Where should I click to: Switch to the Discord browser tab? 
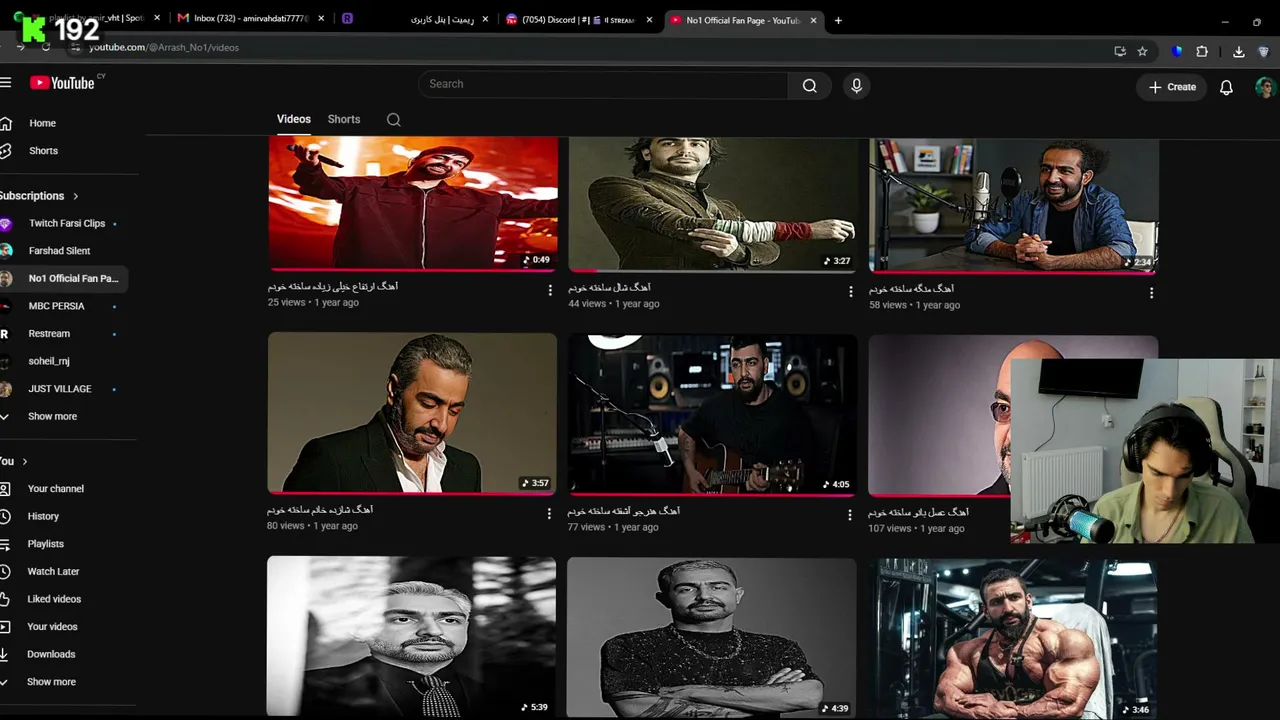click(x=580, y=19)
